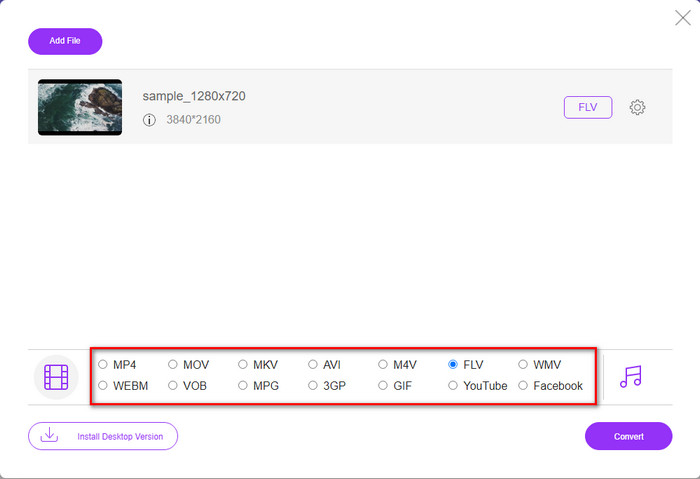Switch to audio formats via music note icon
Image resolution: width=700 pixels, height=479 pixels.
[630, 377]
